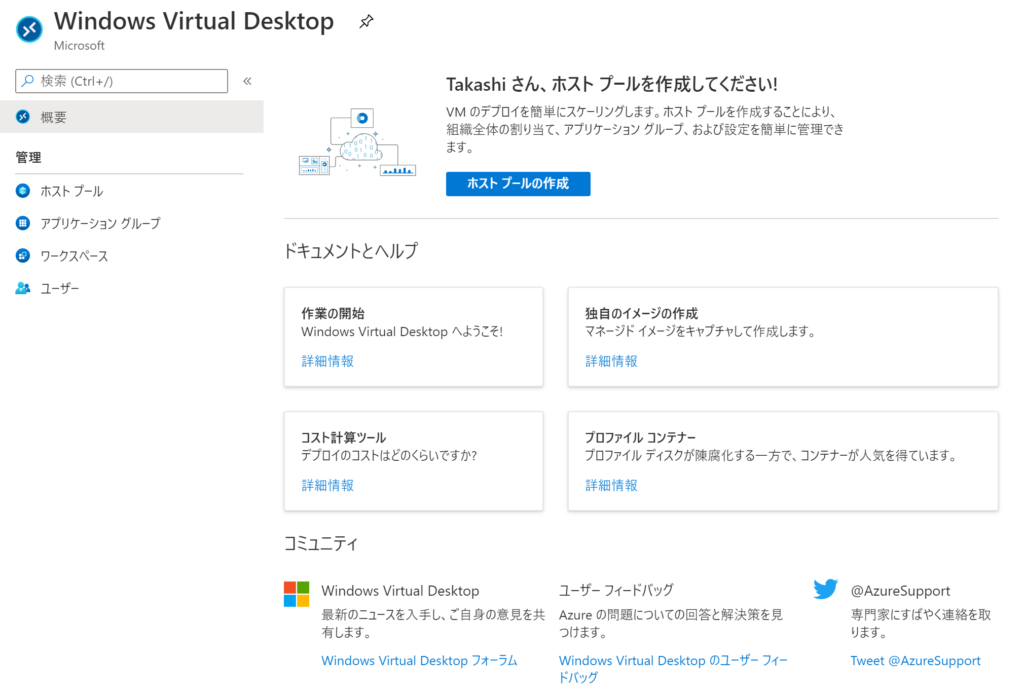Image resolution: width=1024 pixels, height=693 pixels.
Task: Click the Takashi さん host pool headline
Action: (612, 84)
